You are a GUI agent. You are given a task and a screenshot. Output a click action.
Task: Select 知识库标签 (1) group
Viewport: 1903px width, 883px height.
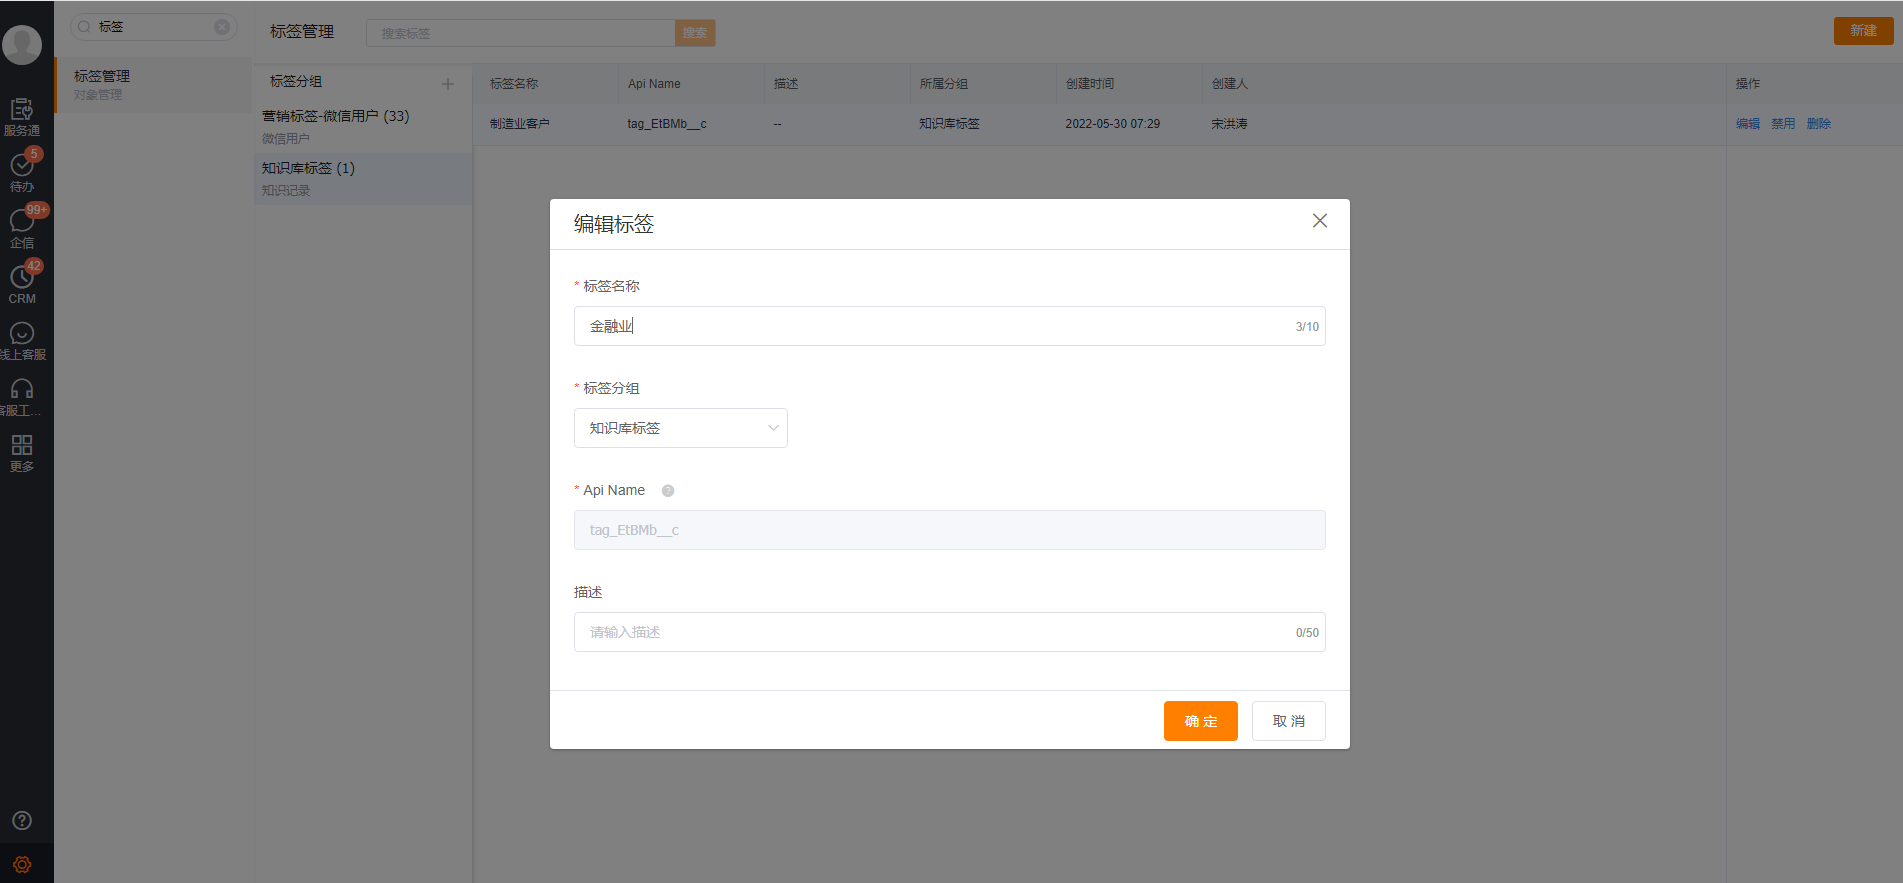pos(362,178)
